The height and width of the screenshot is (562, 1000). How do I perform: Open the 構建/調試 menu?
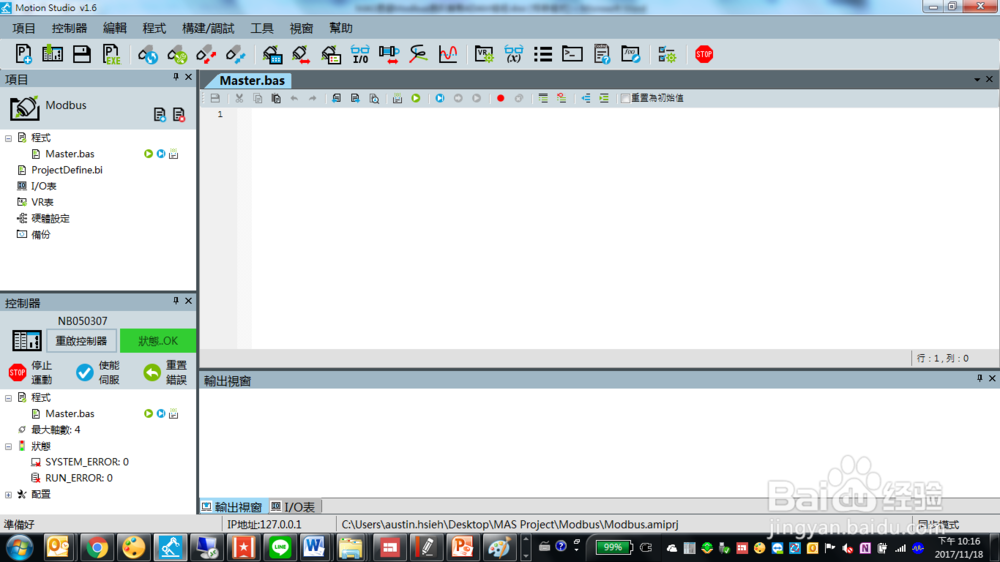[x=208, y=28]
